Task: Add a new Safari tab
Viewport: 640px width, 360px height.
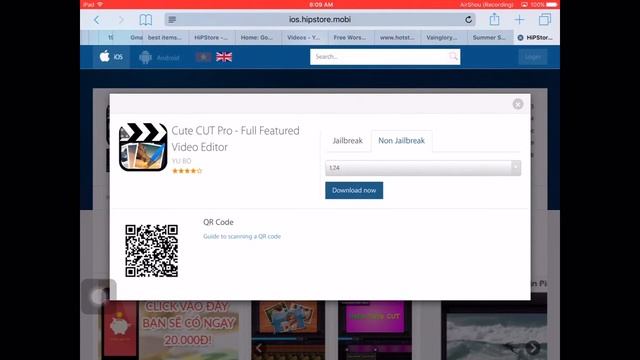Action: click(x=519, y=19)
